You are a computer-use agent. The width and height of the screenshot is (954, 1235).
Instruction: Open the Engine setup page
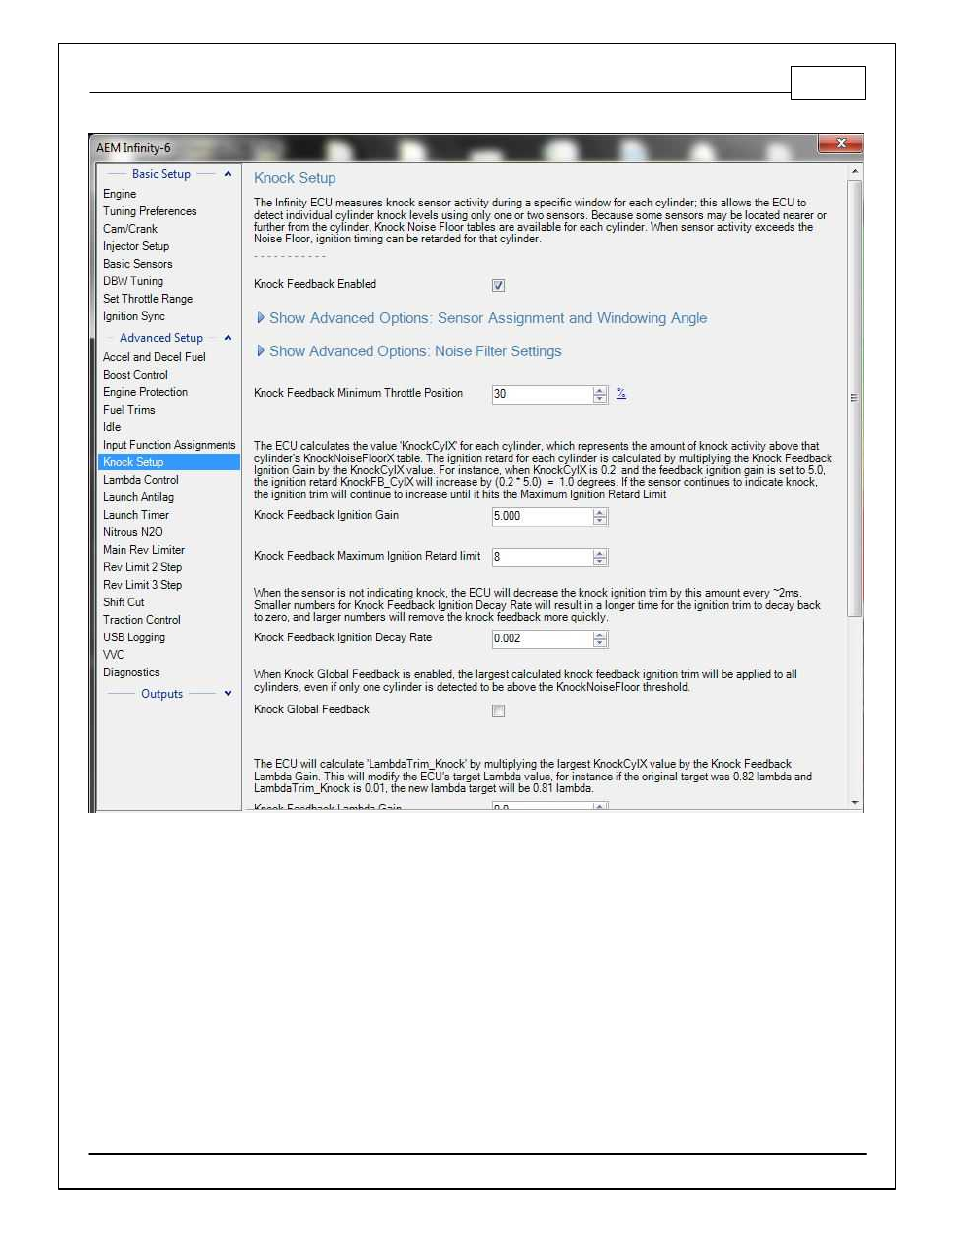click(x=119, y=194)
